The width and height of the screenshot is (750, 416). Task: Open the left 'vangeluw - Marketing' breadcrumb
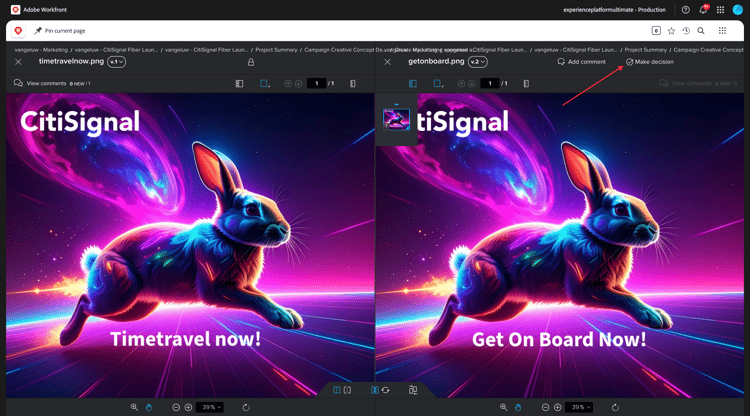(x=41, y=50)
